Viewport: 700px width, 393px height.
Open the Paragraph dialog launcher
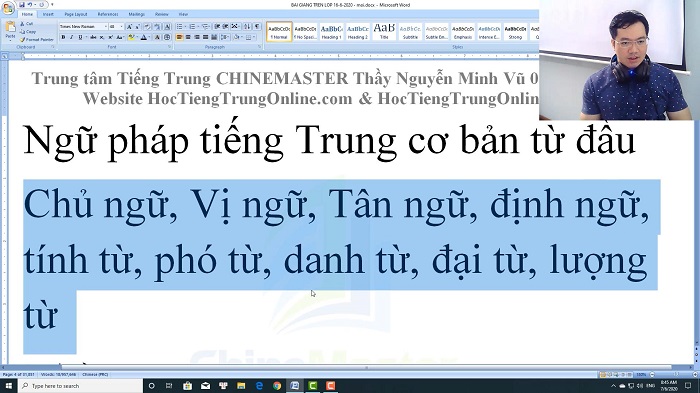click(260, 46)
